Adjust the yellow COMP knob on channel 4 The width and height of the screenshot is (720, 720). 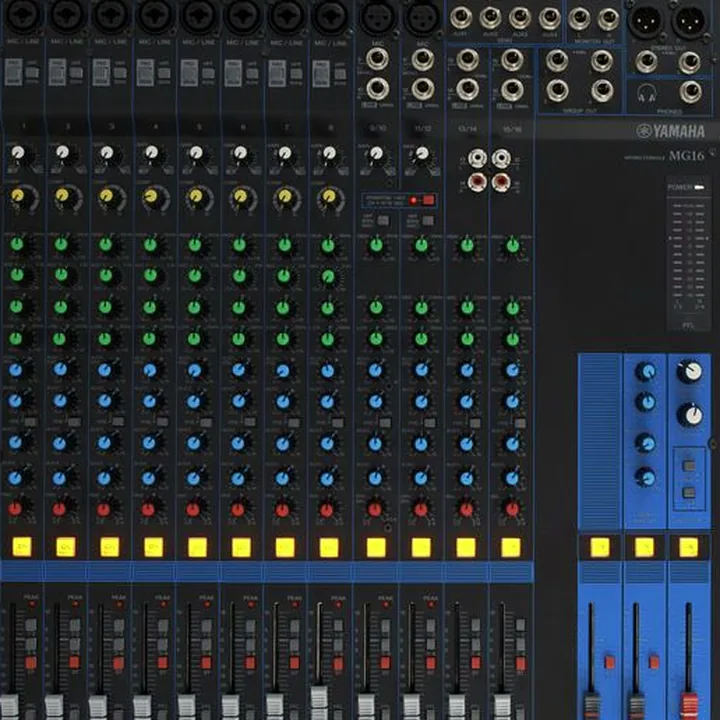tap(151, 197)
